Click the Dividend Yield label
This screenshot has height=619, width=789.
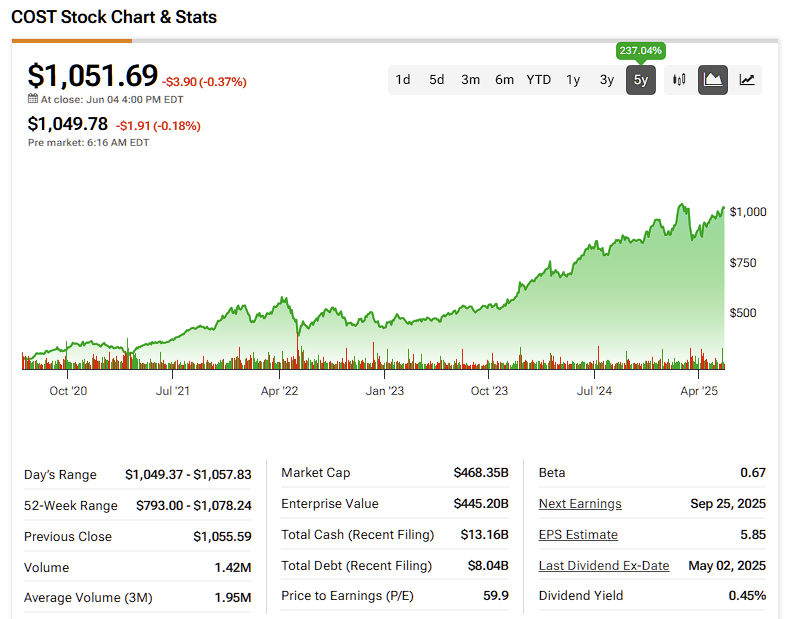pyautogui.click(x=581, y=596)
